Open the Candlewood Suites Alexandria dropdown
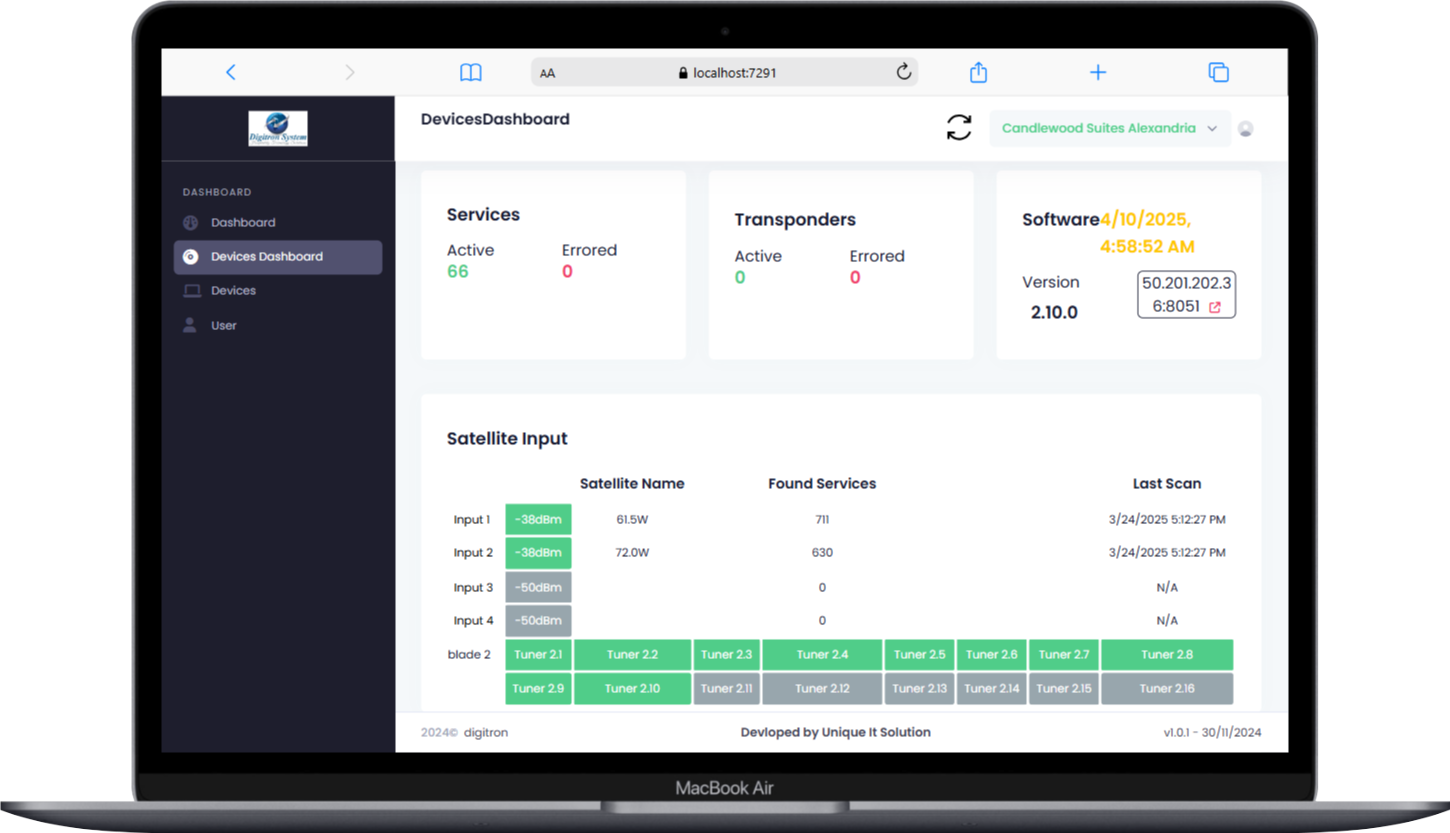The height and width of the screenshot is (833, 1450). click(x=1109, y=128)
